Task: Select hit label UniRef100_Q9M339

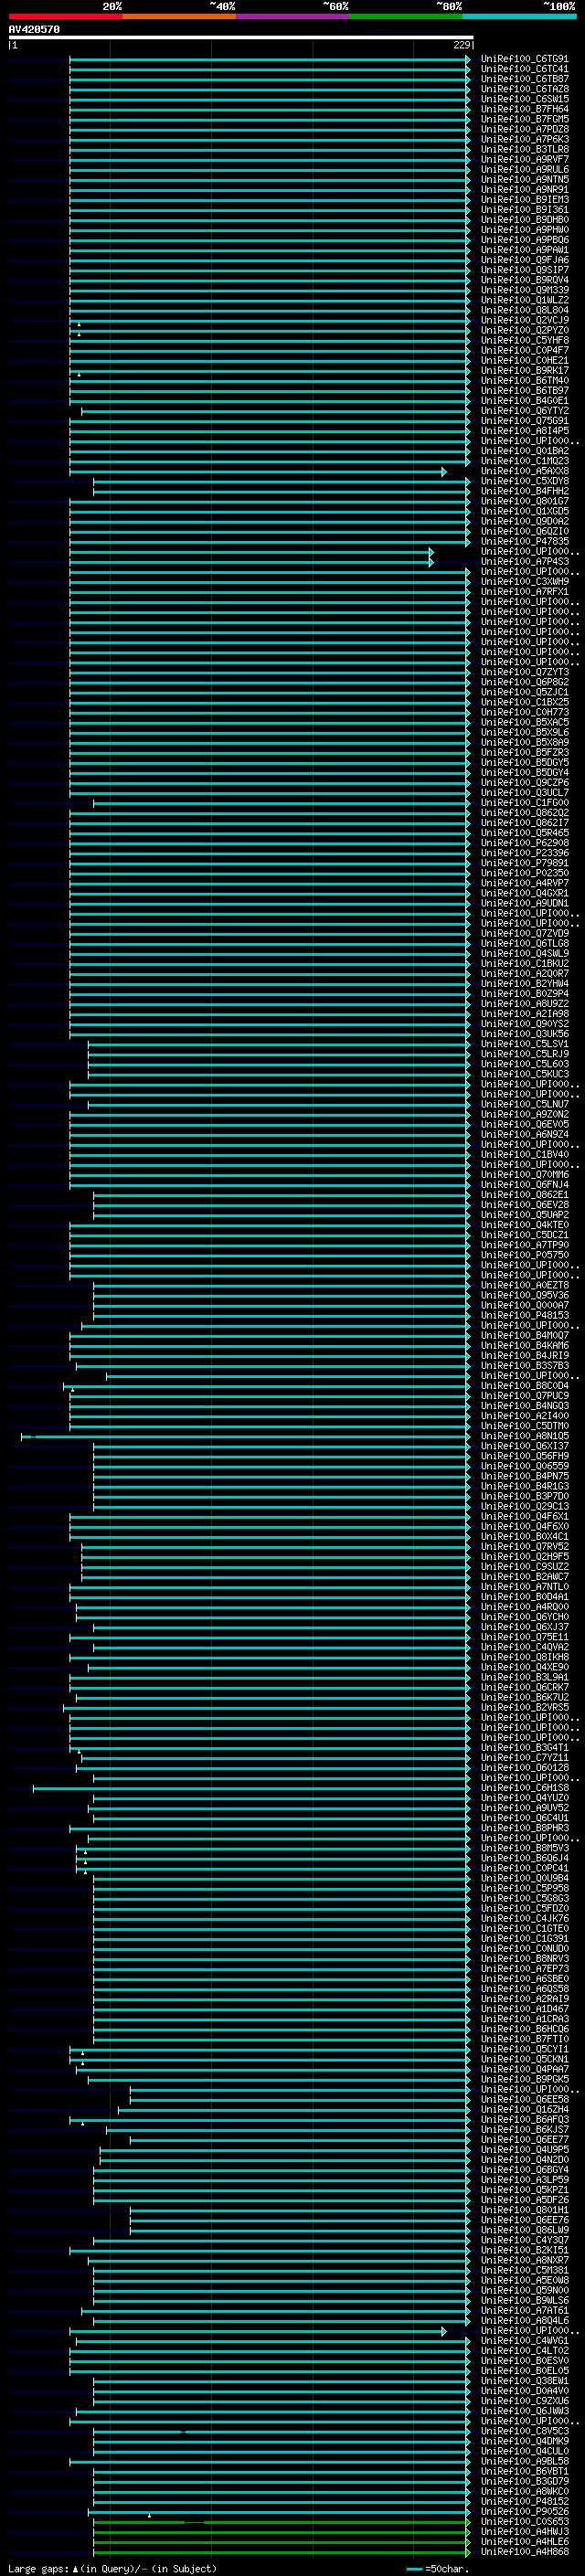Action: tap(525, 290)
